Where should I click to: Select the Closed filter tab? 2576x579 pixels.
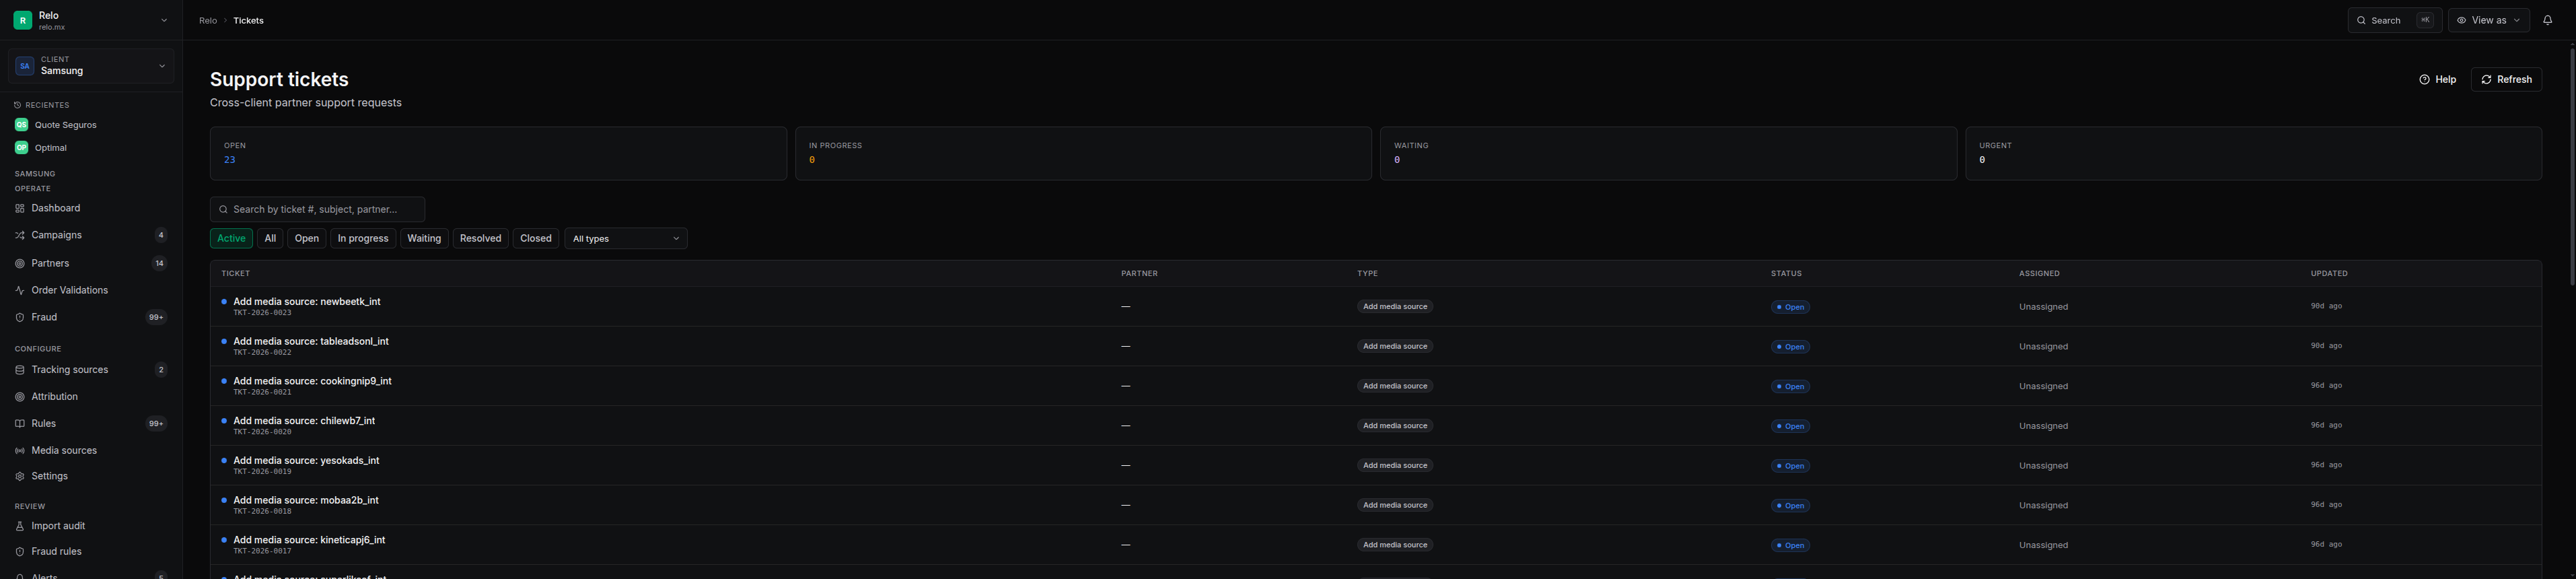[536, 239]
